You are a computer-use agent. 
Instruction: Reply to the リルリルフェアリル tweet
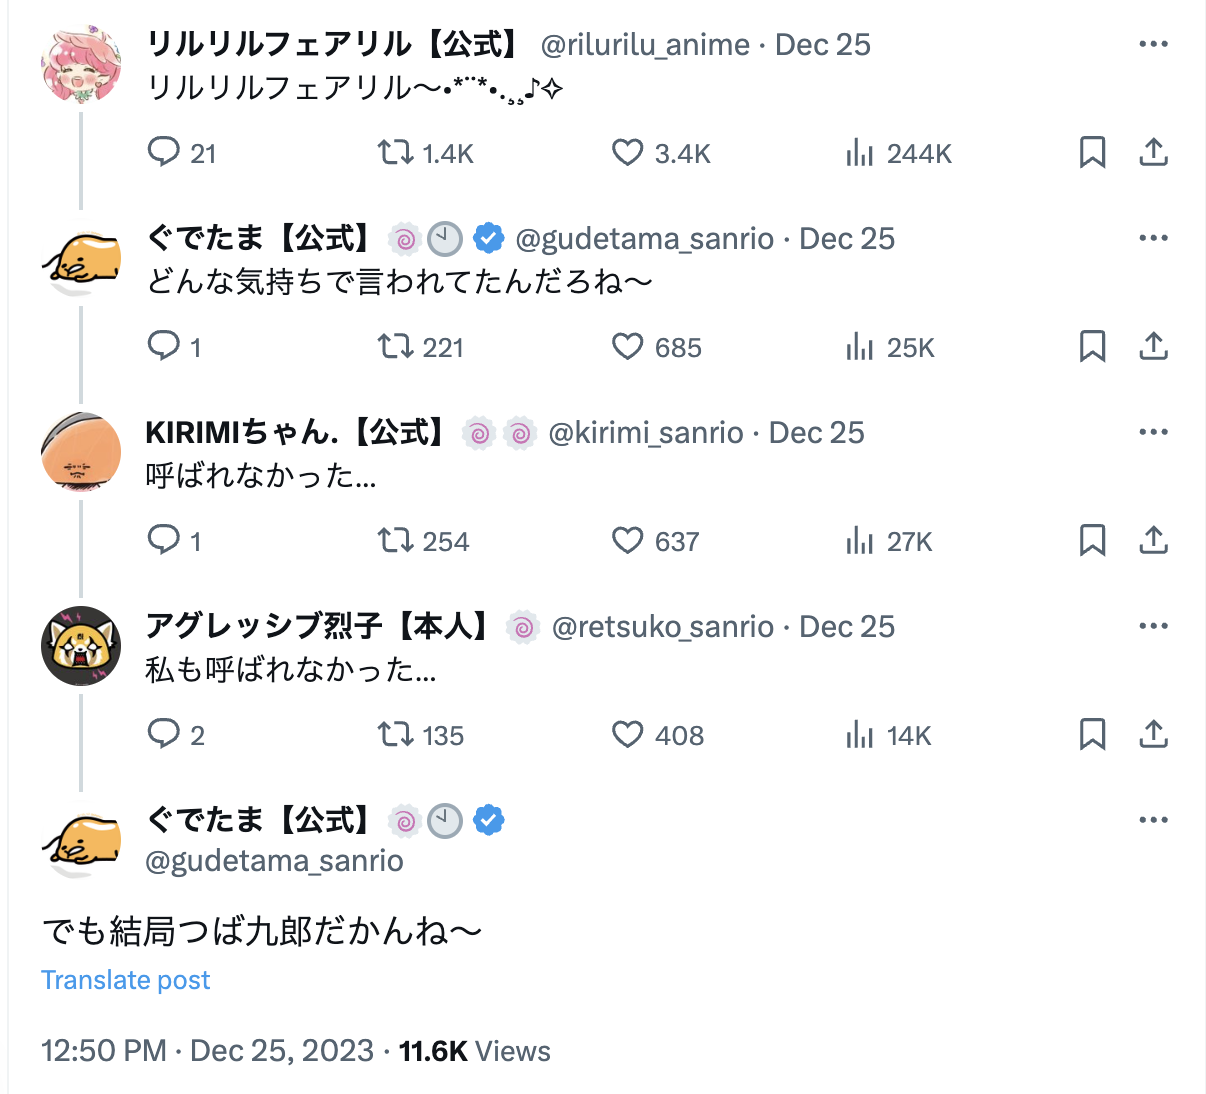coord(163,153)
